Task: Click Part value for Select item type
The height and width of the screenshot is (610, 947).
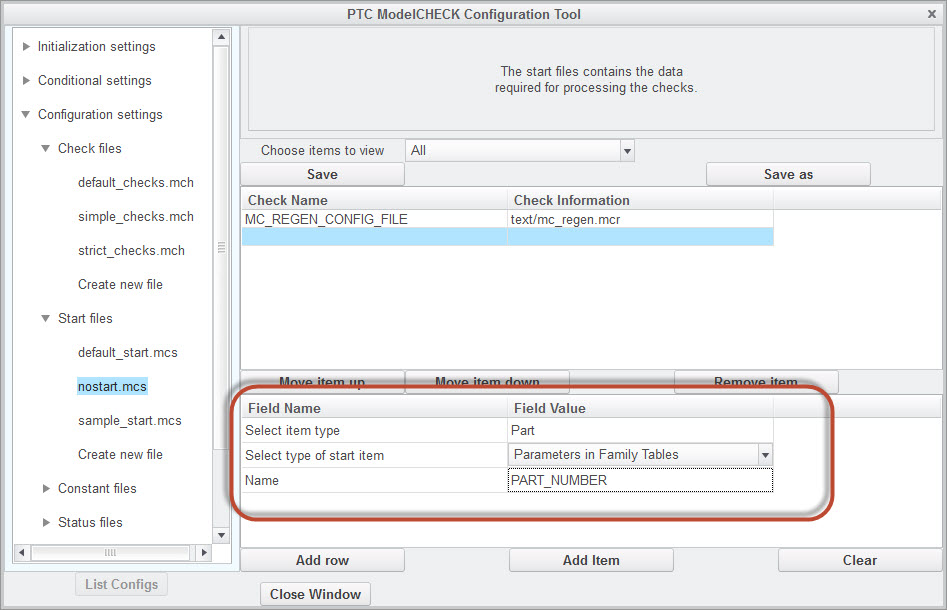Action: coord(640,430)
